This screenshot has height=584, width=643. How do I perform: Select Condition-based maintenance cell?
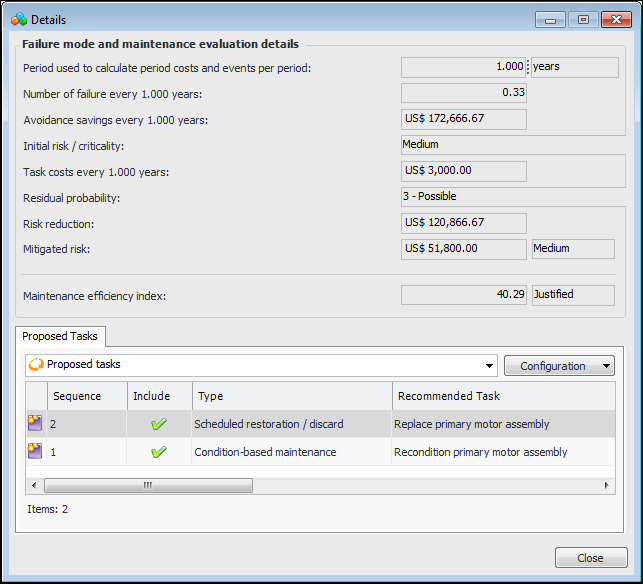[x=292, y=452]
